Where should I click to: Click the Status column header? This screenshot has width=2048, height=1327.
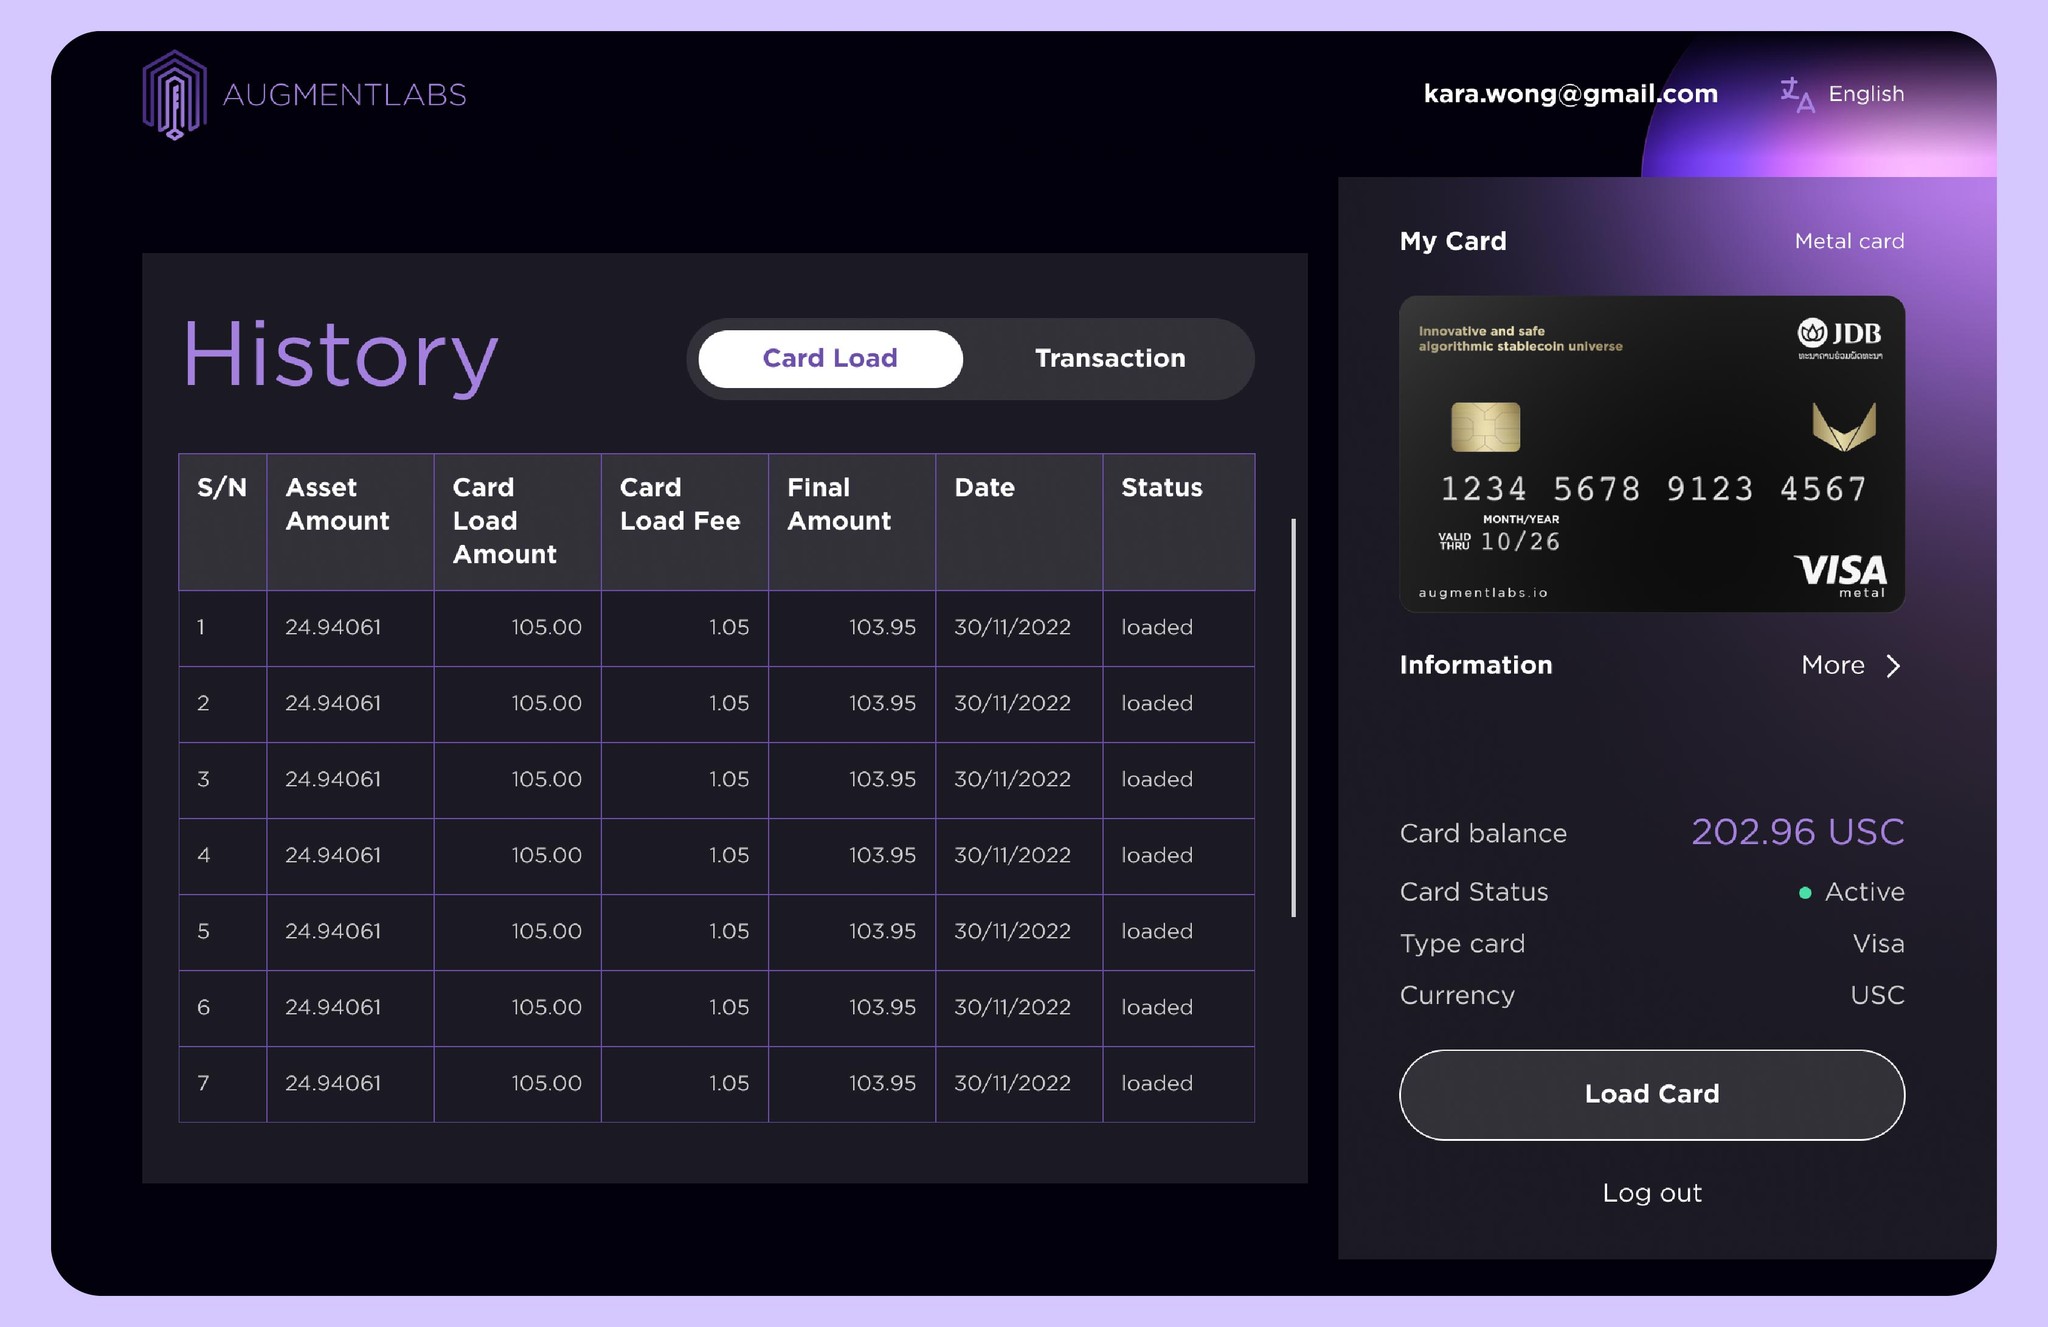point(1161,488)
